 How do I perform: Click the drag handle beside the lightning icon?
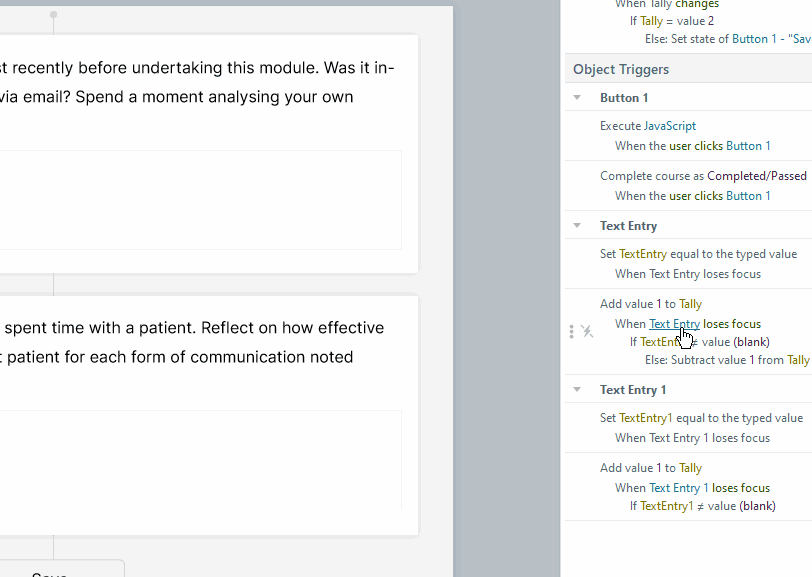(x=572, y=331)
